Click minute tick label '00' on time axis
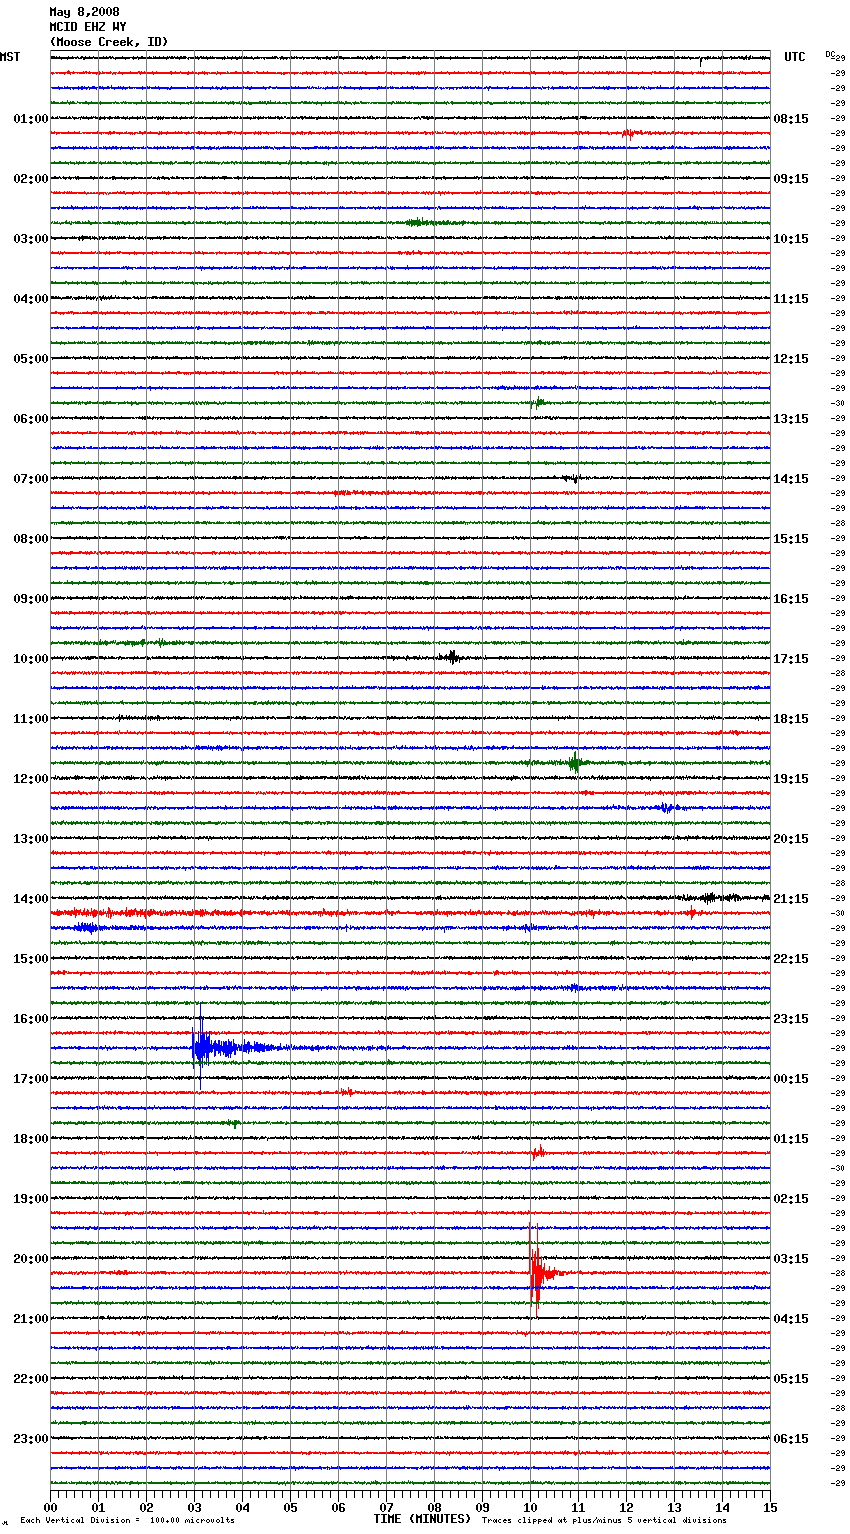 point(50,1507)
